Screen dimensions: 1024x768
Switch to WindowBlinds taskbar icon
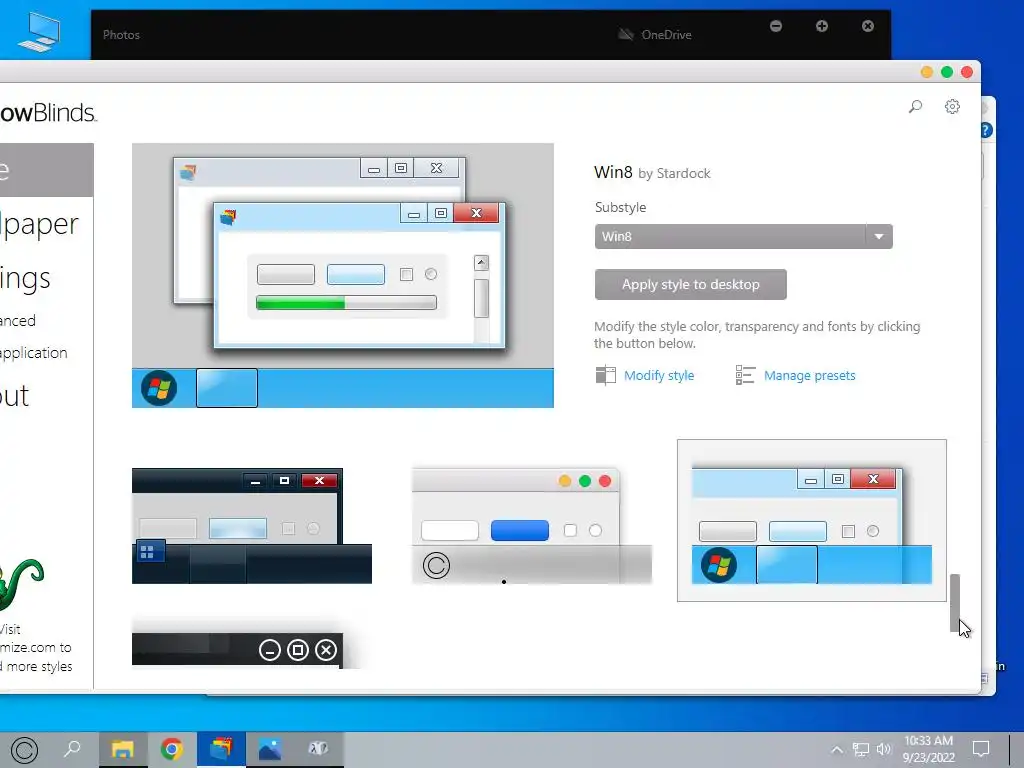pos(221,749)
